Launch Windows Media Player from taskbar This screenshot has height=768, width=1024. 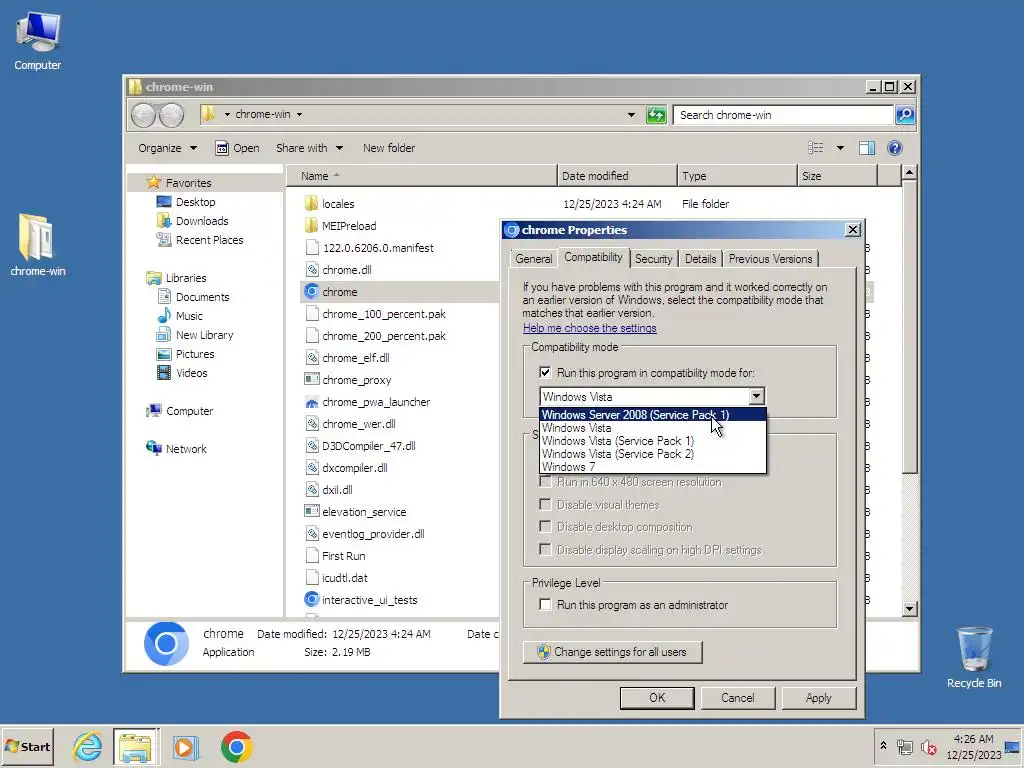click(x=185, y=746)
